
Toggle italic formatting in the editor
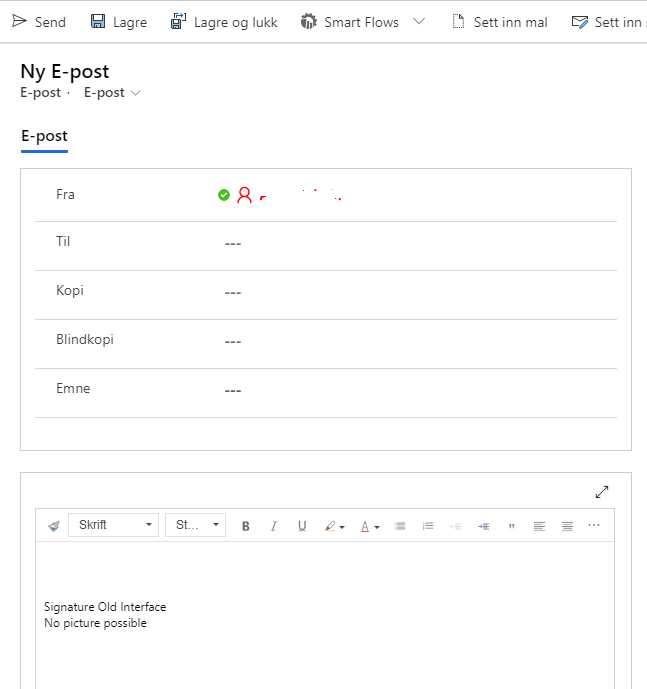(x=274, y=526)
